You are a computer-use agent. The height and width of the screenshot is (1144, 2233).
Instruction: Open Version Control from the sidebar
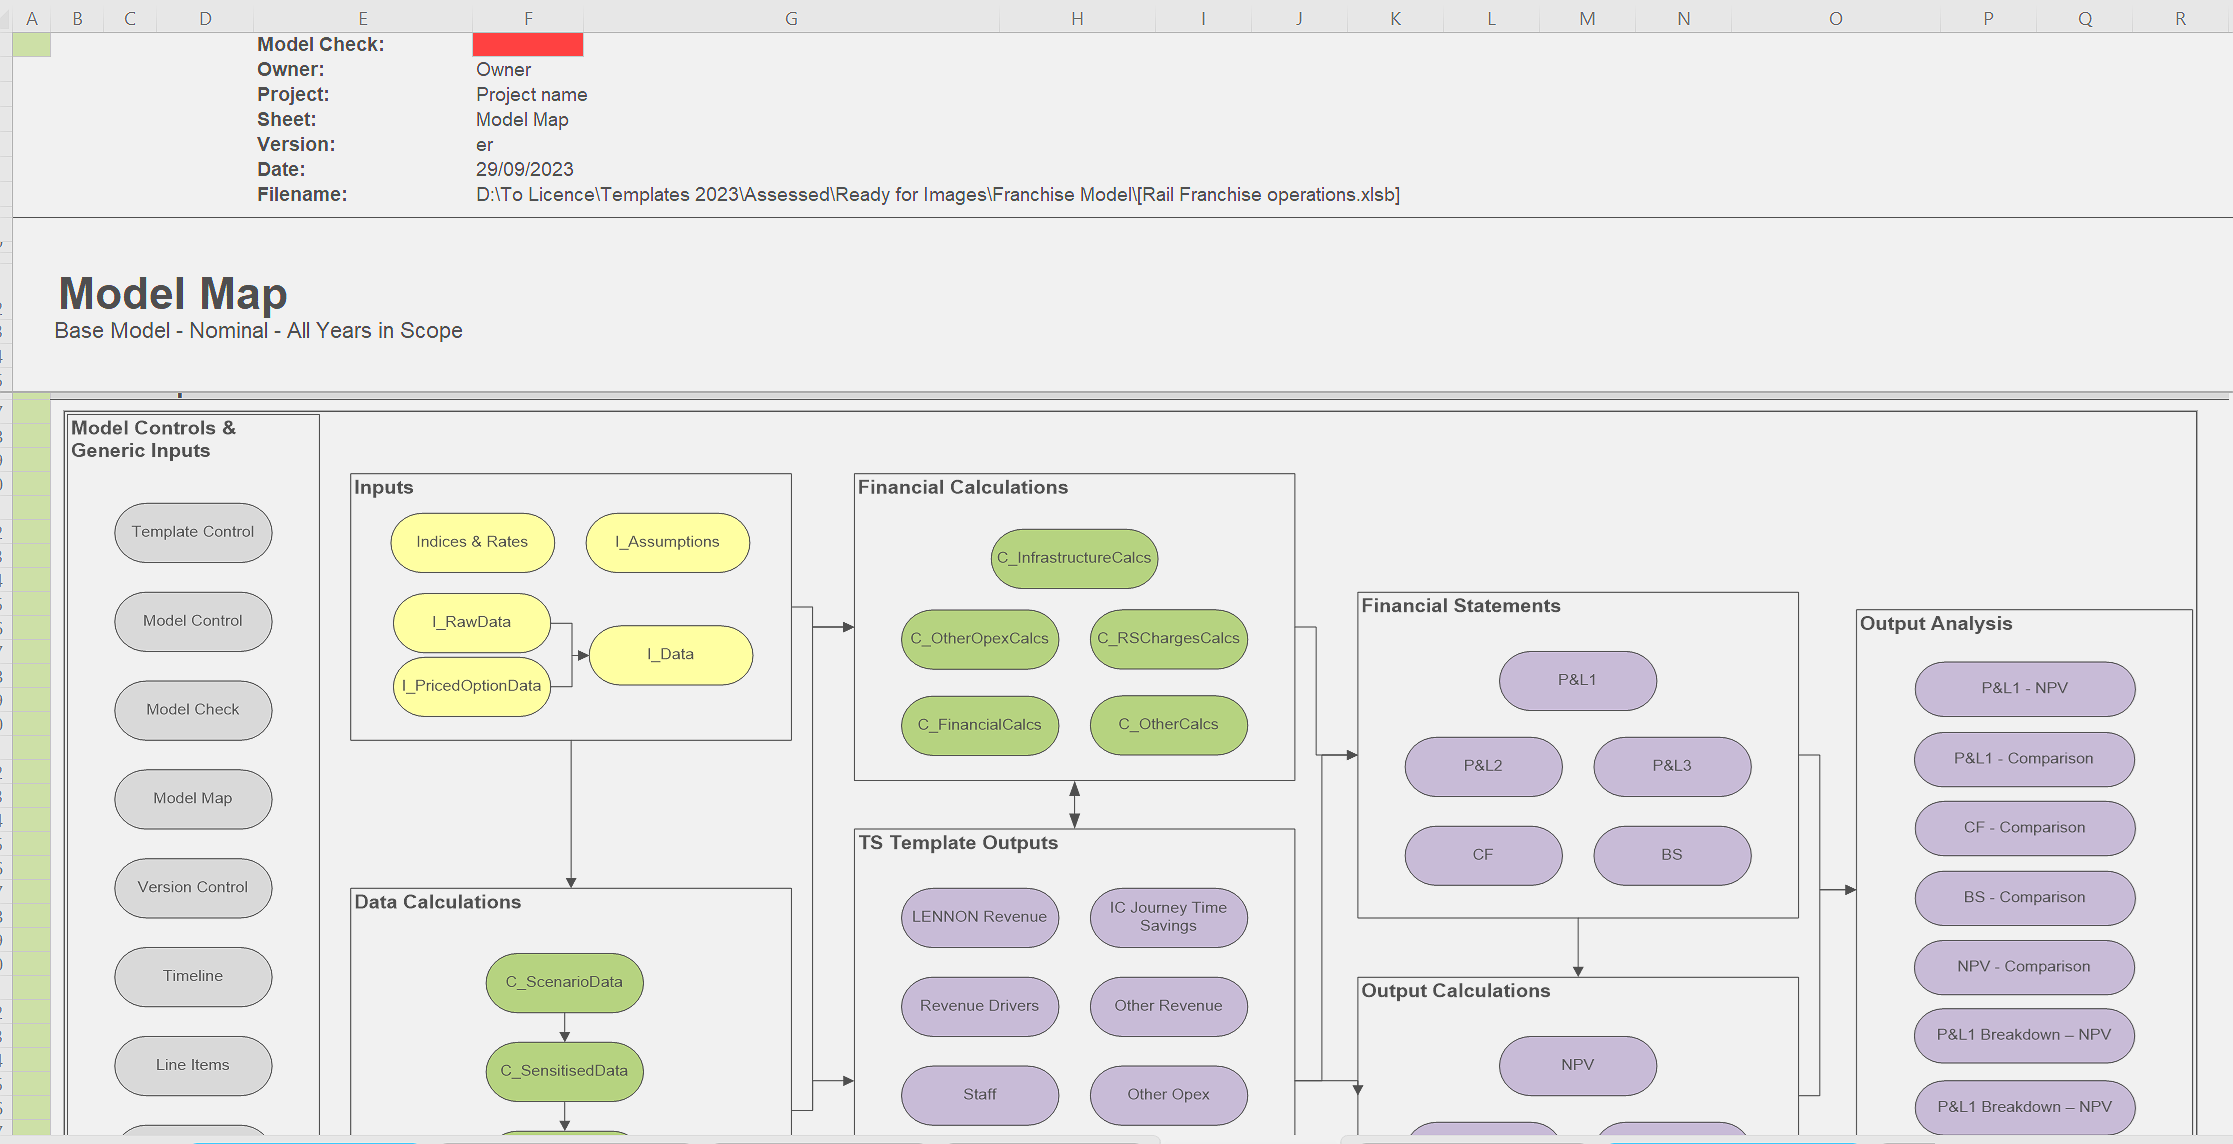[193, 888]
